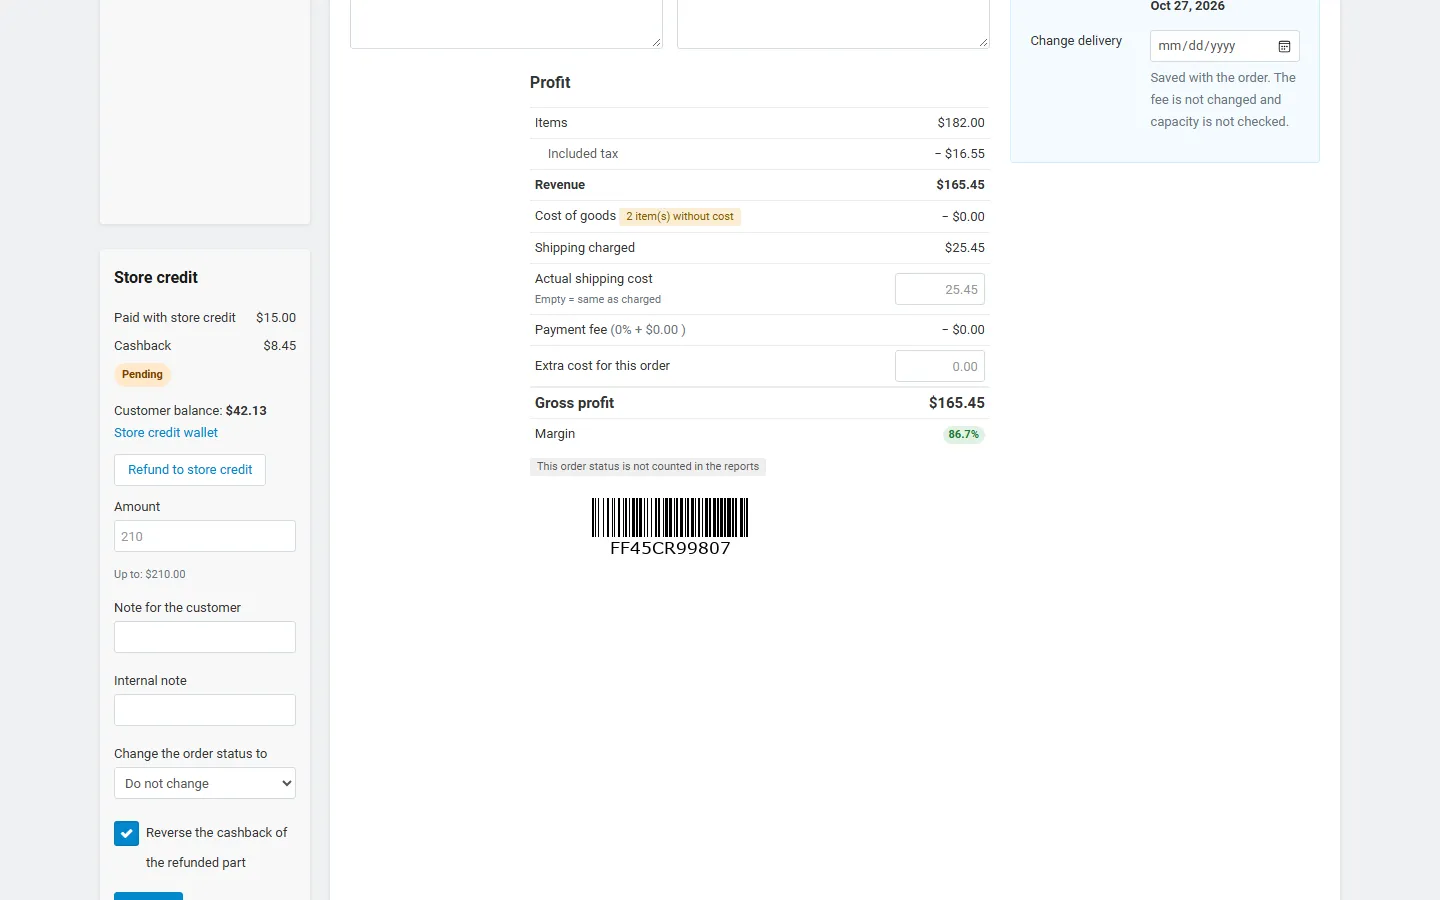Click the 'Empty = same as charged' hint

pyautogui.click(x=598, y=300)
